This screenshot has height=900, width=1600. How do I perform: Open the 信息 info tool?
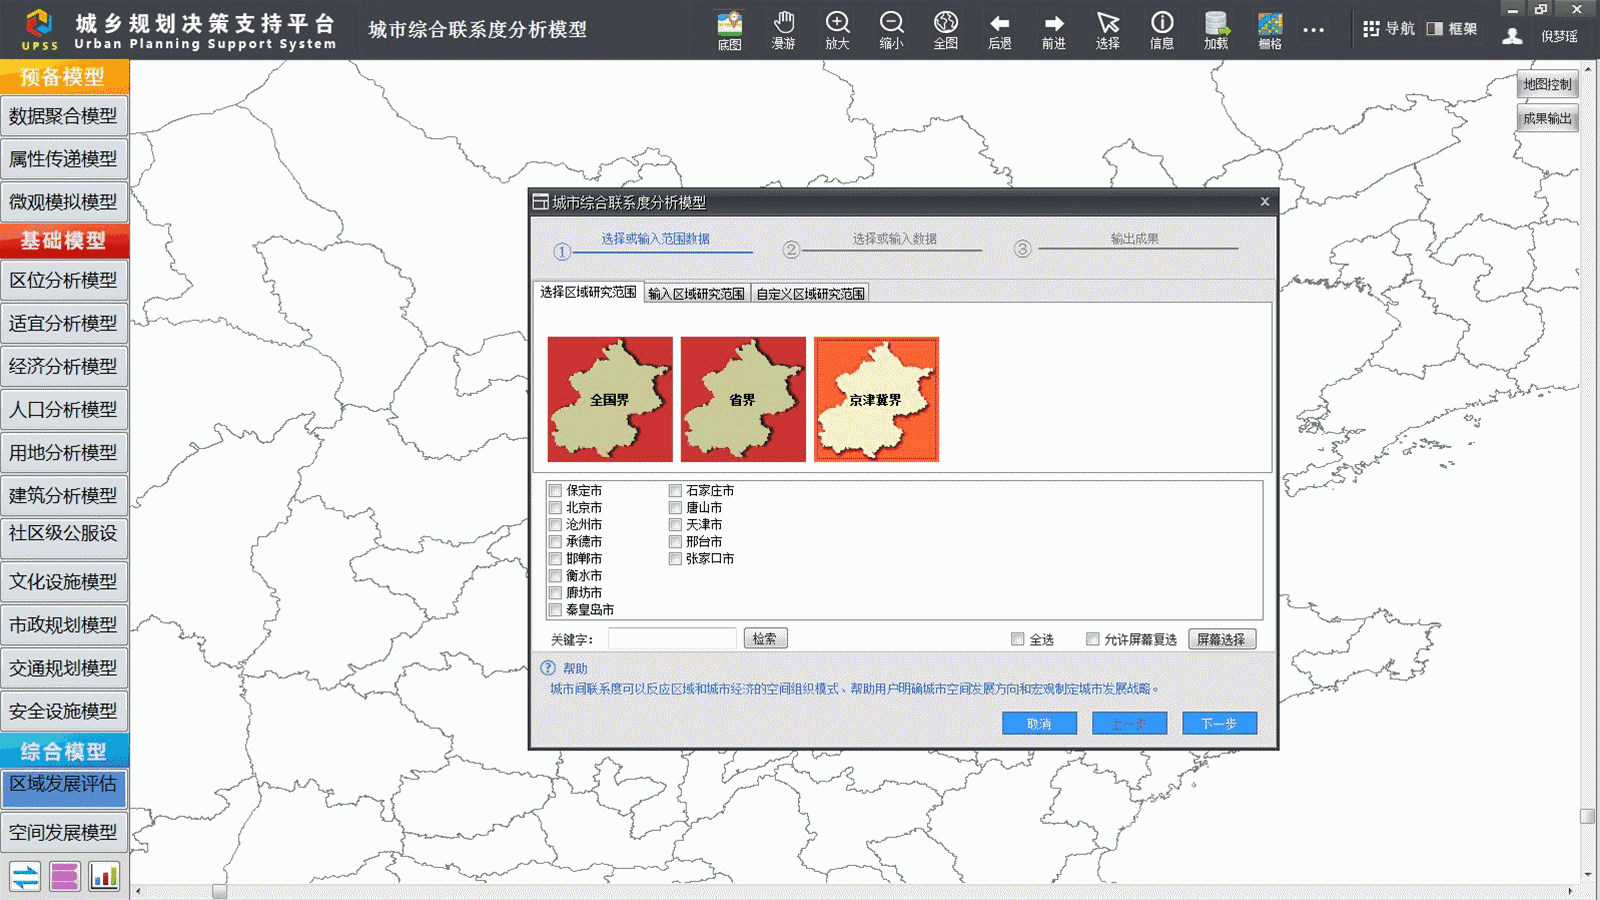pyautogui.click(x=1162, y=30)
